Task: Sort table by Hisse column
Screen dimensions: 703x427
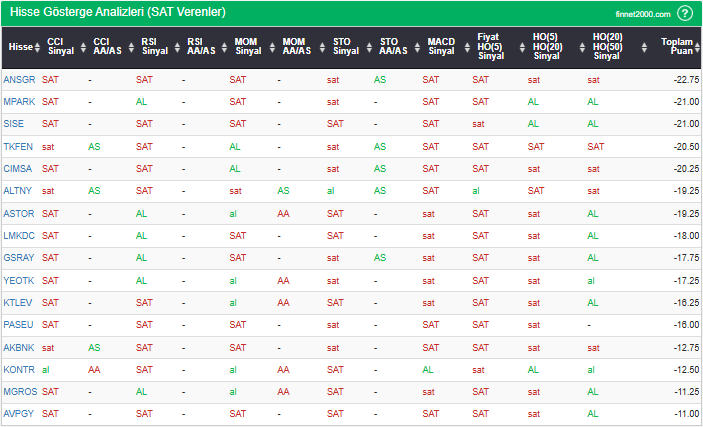Action: point(19,47)
